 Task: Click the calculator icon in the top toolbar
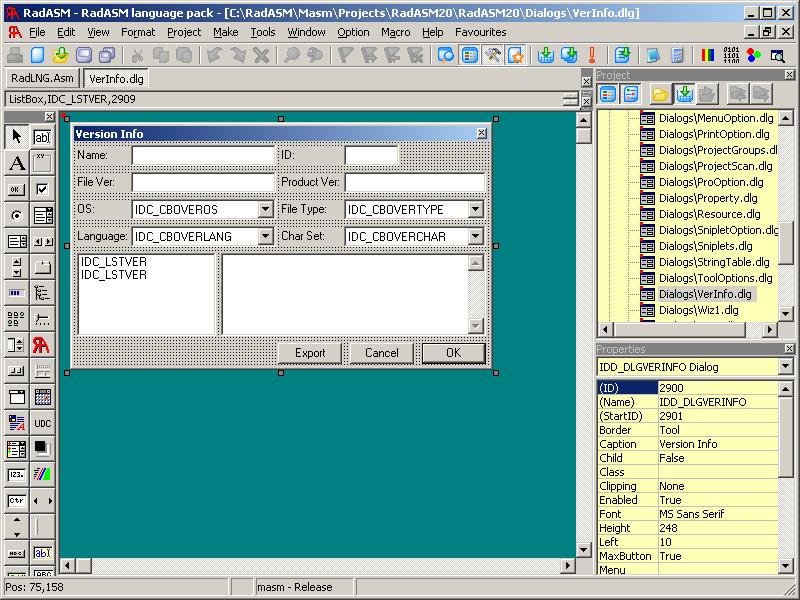[676, 54]
